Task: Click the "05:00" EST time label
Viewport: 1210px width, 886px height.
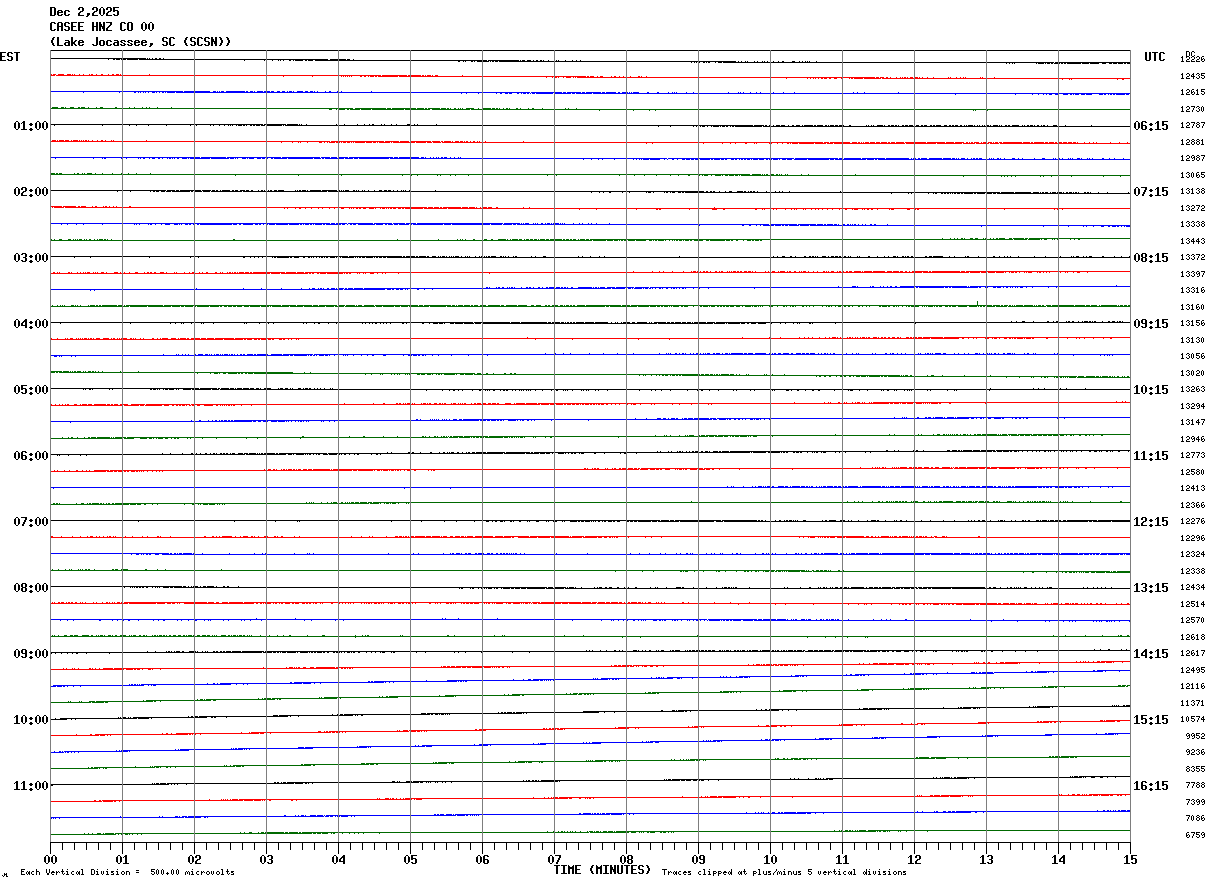Action: point(31,390)
